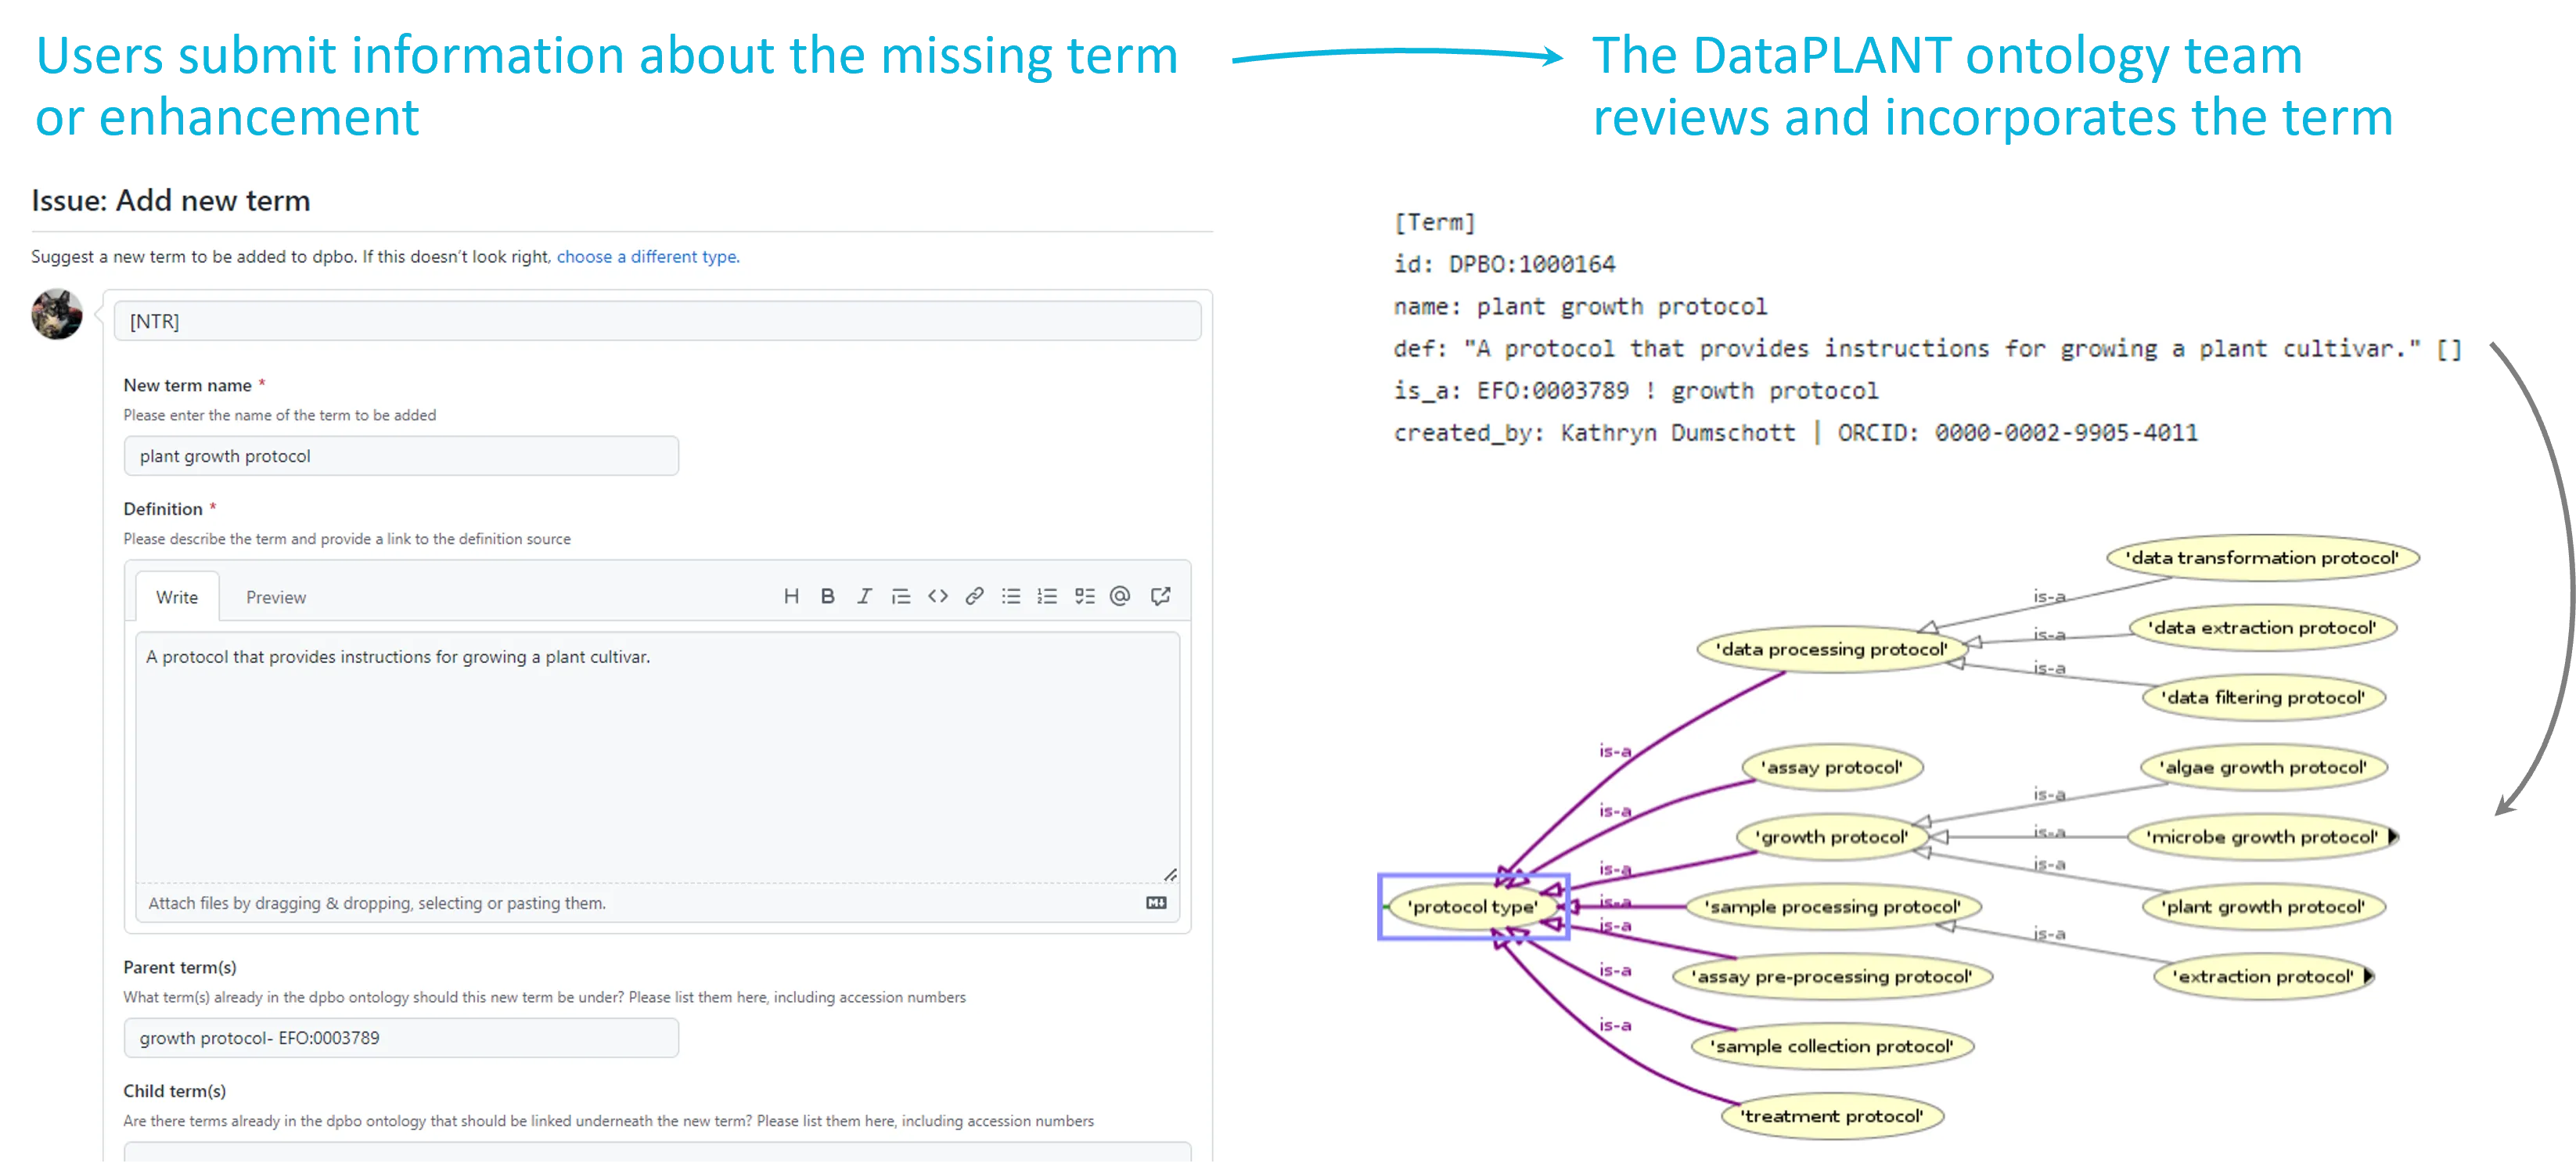Image resolution: width=2576 pixels, height=1167 pixels.
Task: Switch to the Write tab
Action: point(178,596)
